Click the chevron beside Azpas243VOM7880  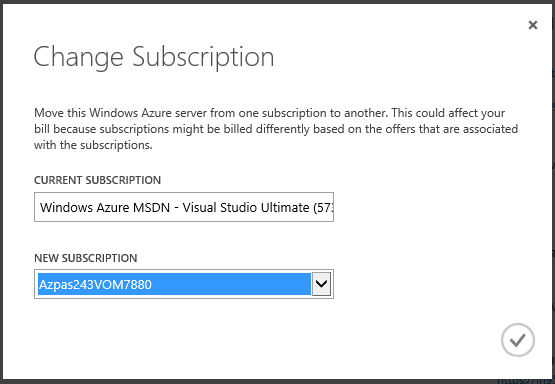point(321,284)
